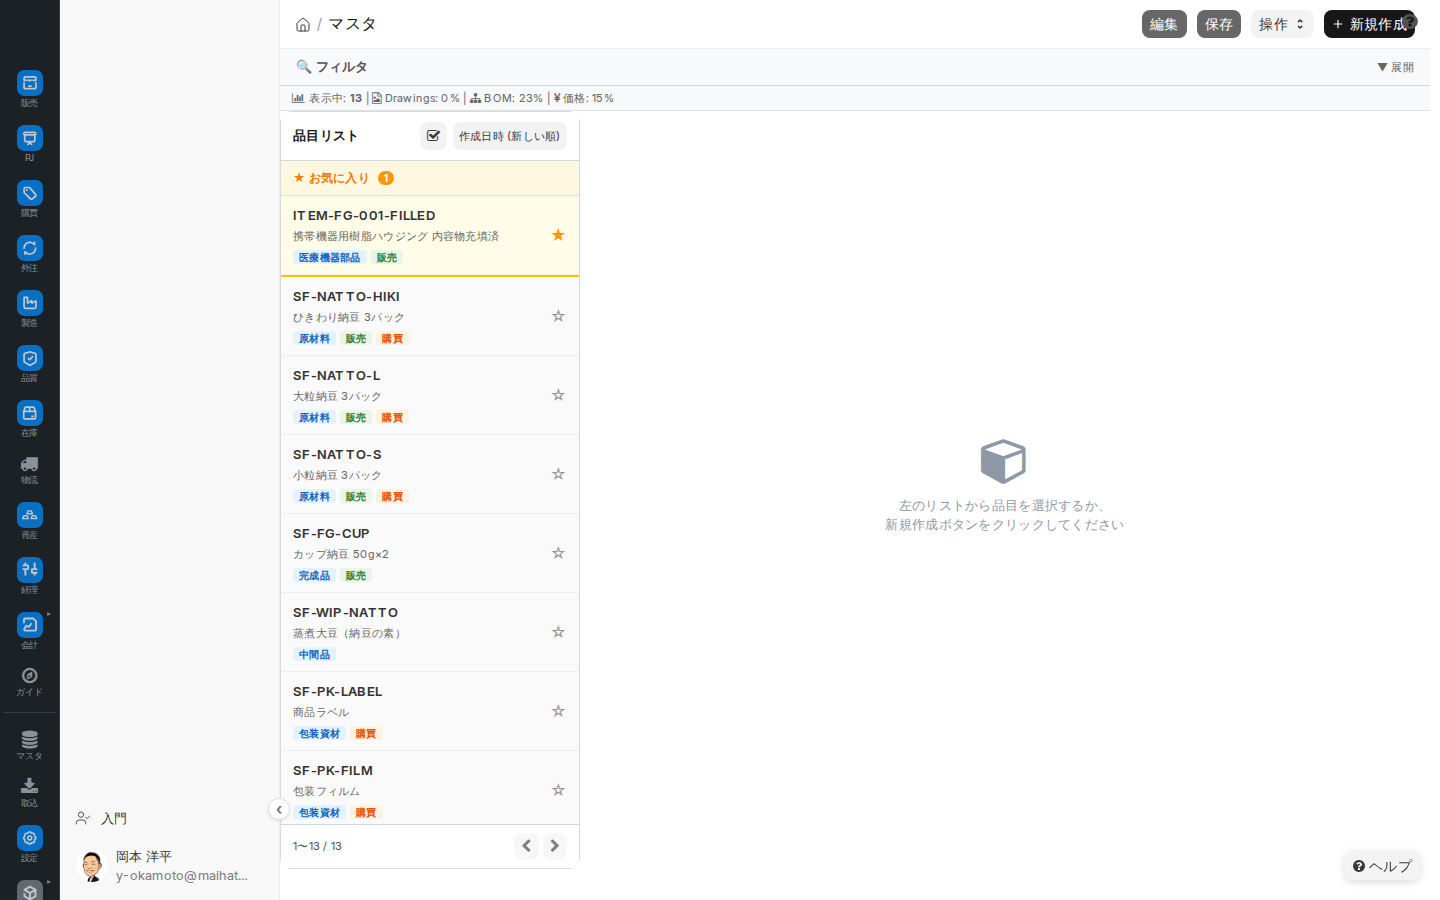Select the 入門 menu item
This screenshot has width=1440, height=900.
pos(114,818)
